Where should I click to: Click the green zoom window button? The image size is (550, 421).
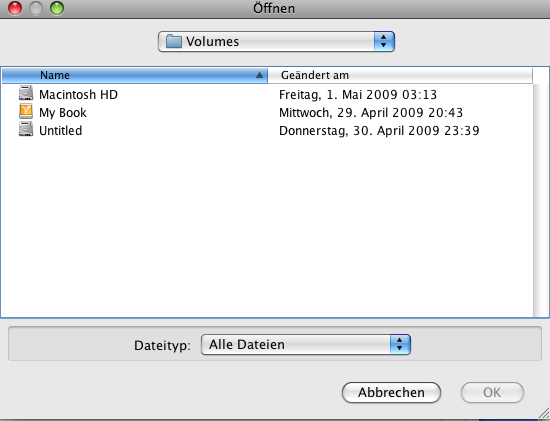point(57,8)
